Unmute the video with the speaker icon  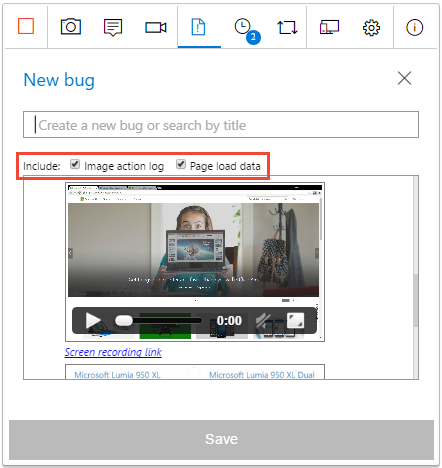coord(263,321)
